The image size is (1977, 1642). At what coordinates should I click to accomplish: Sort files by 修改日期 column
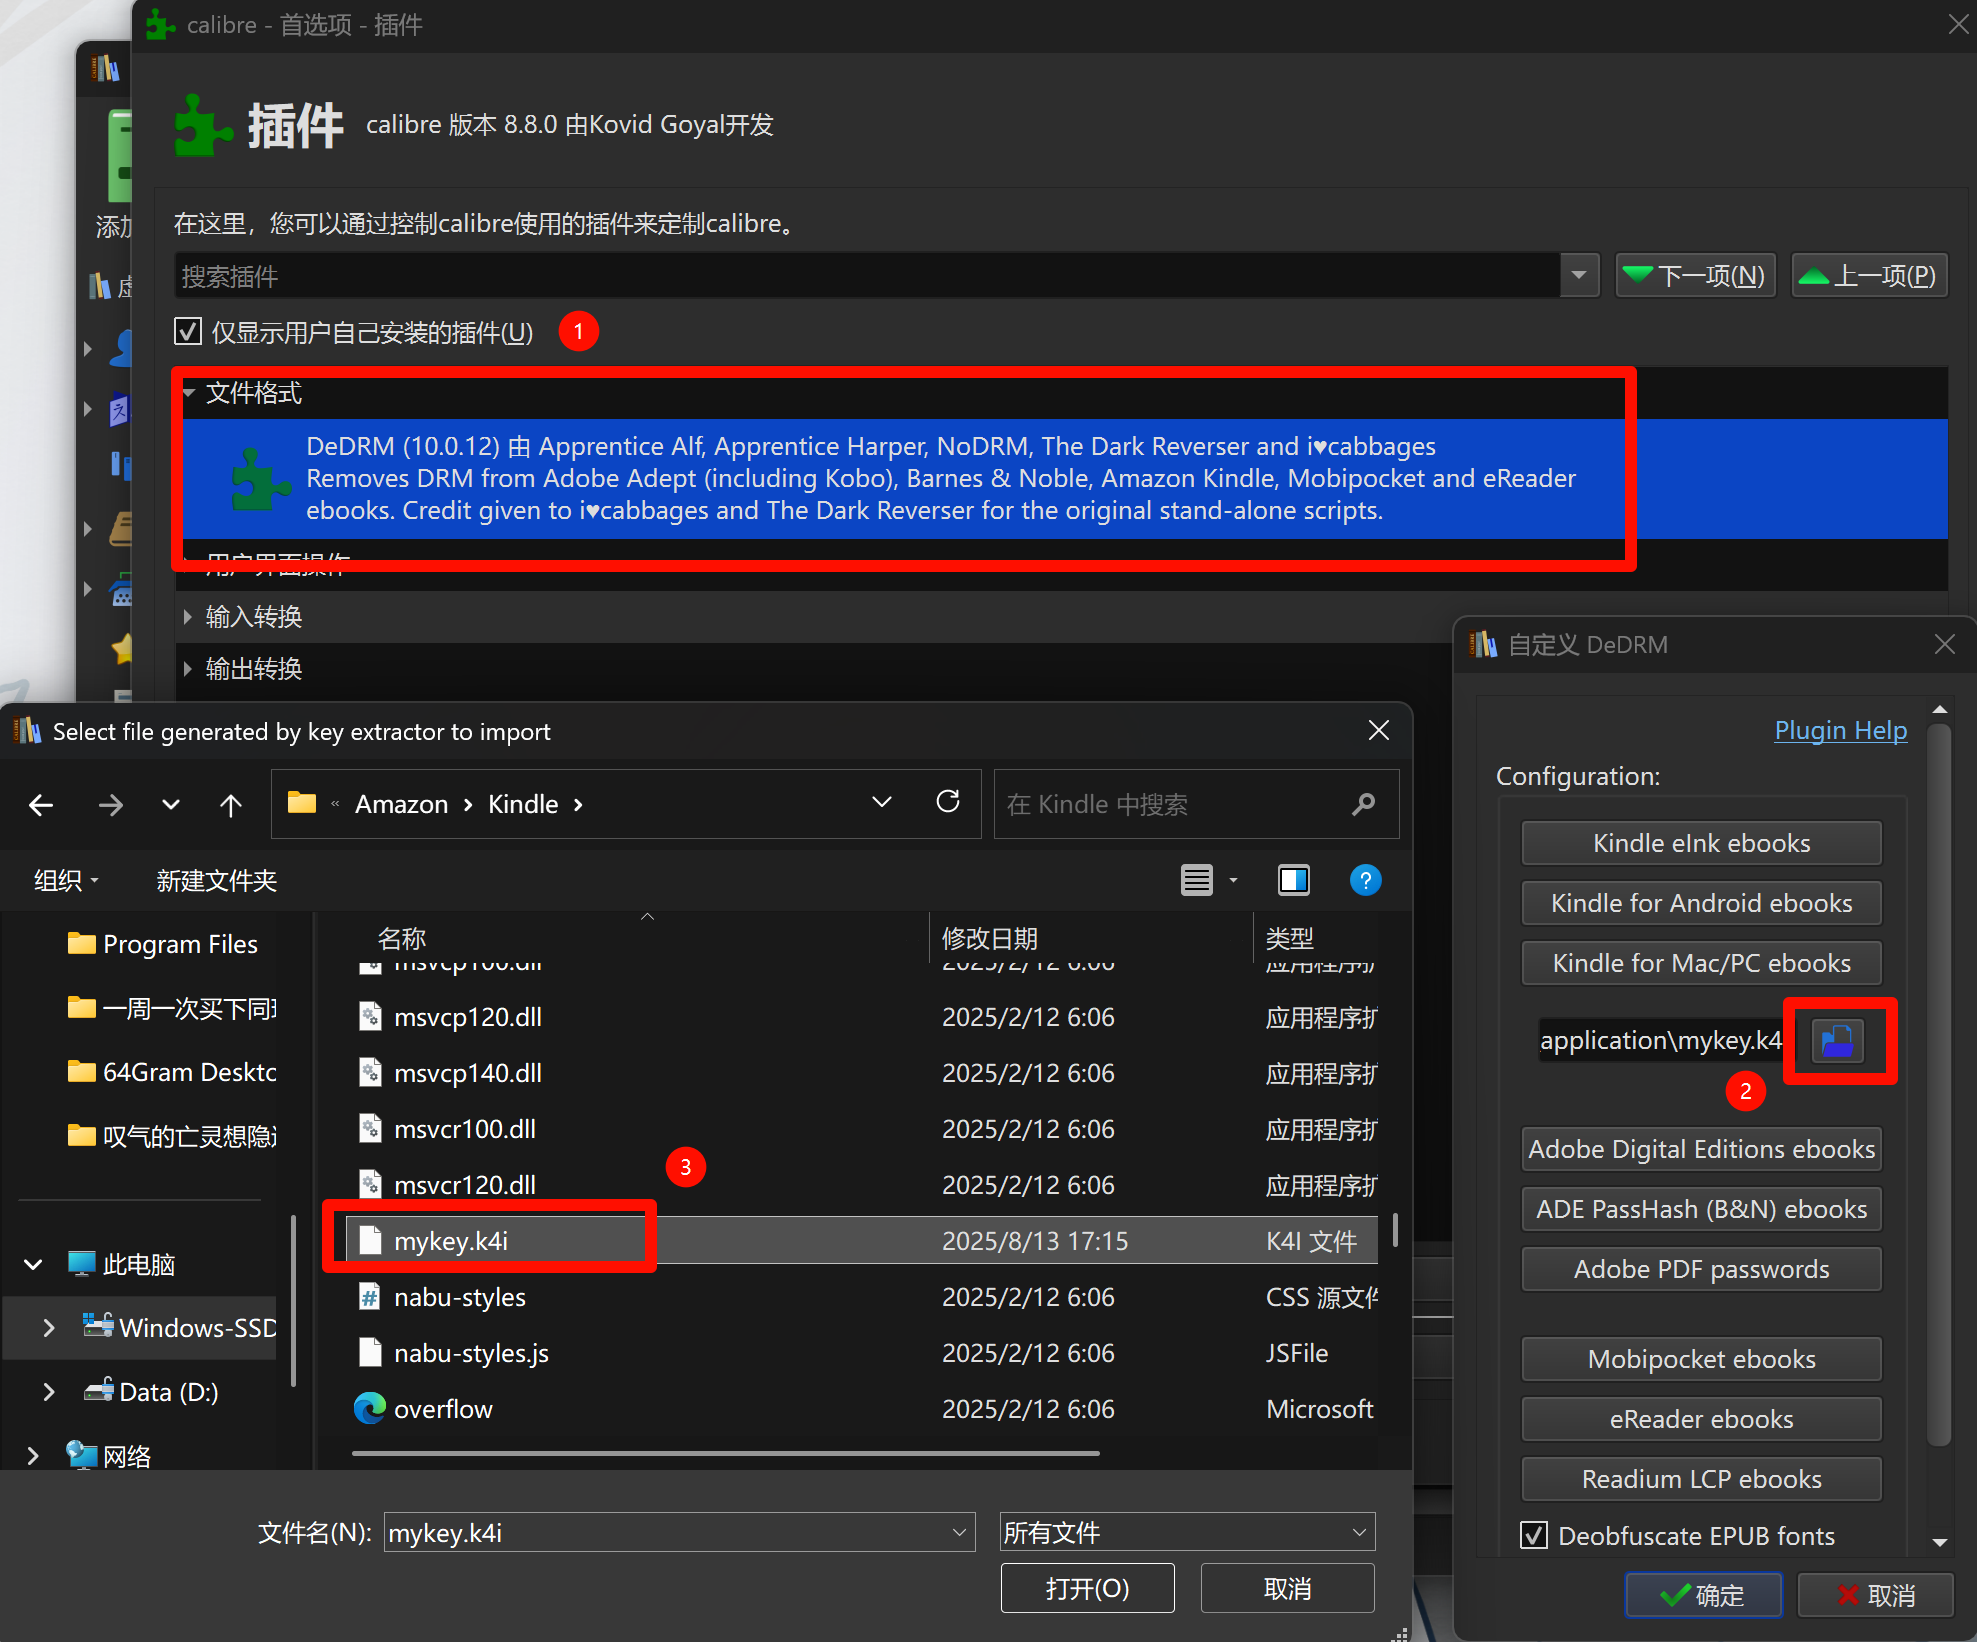[990, 938]
